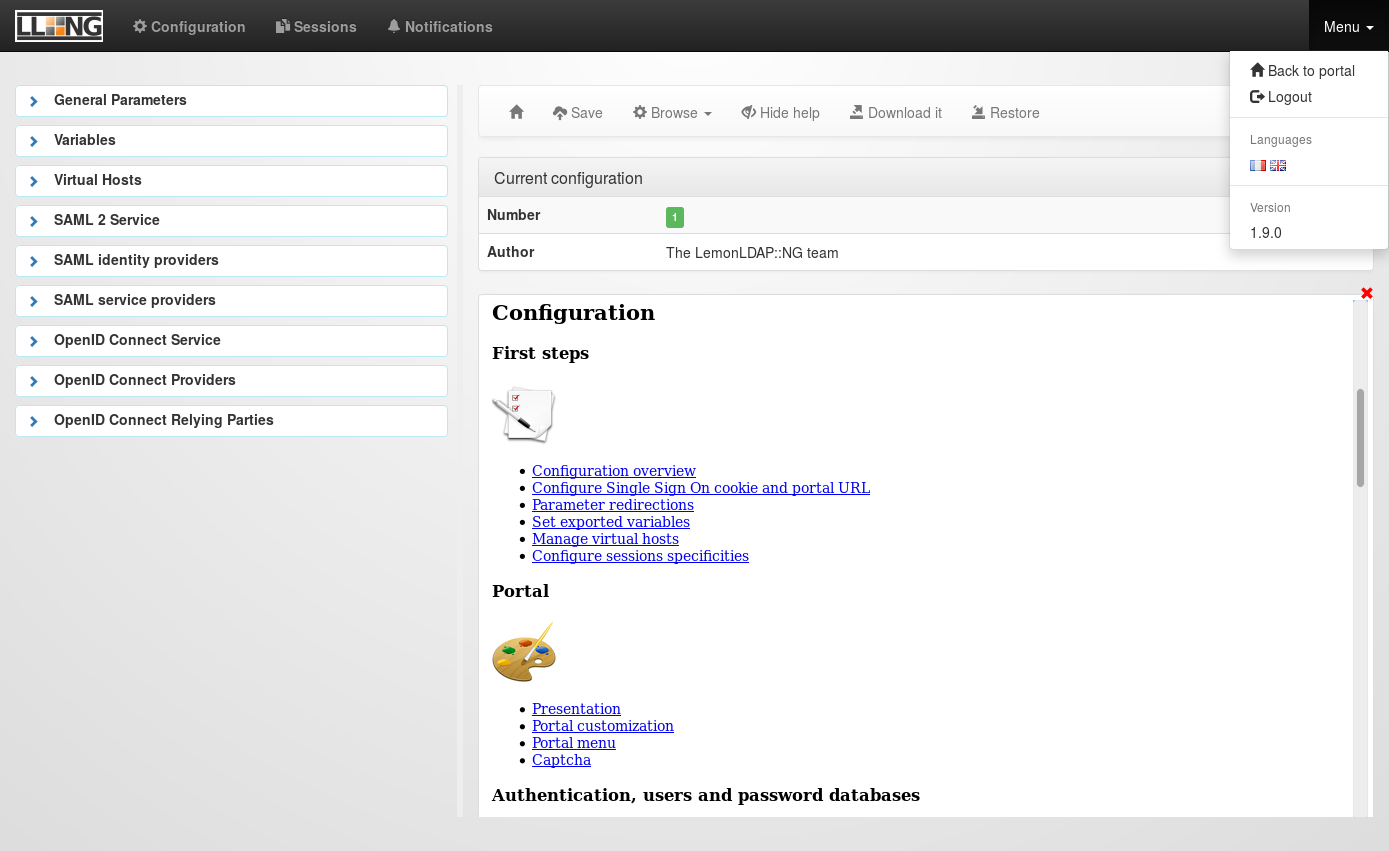Select SAML identity providers label
Screen dimensions: 1389x851
pyautogui.click(x=136, y=260)
